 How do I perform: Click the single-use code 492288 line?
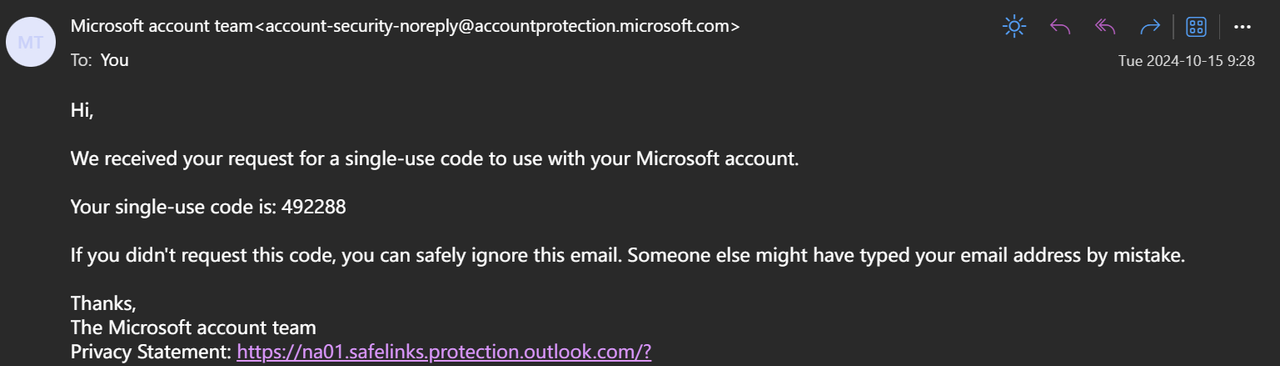[208, 207]
